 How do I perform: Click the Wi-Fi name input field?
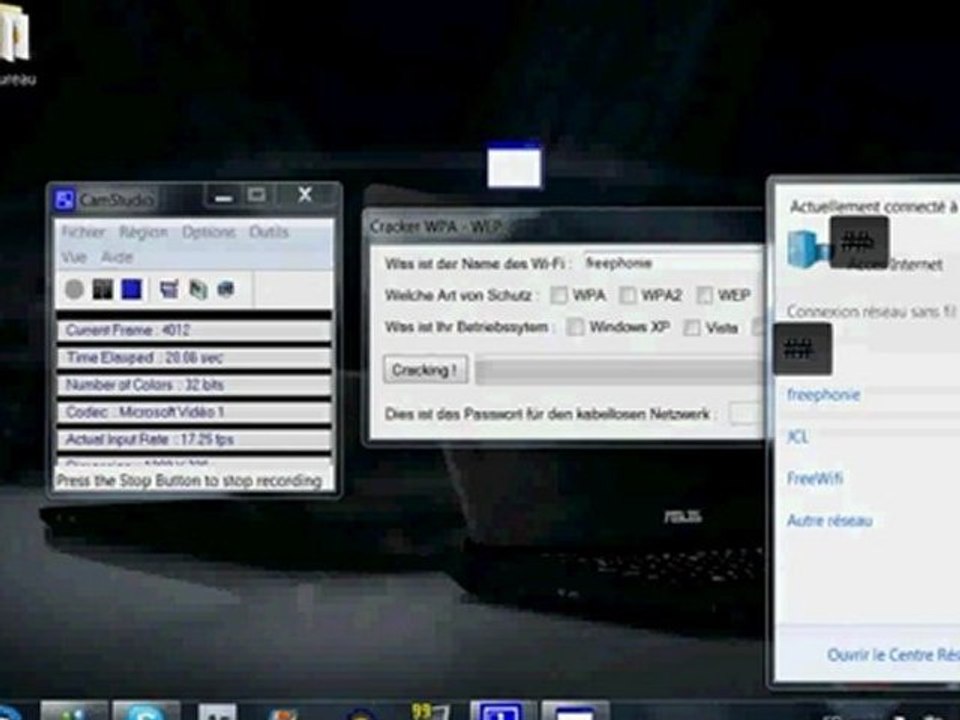(x=673, y=263)
